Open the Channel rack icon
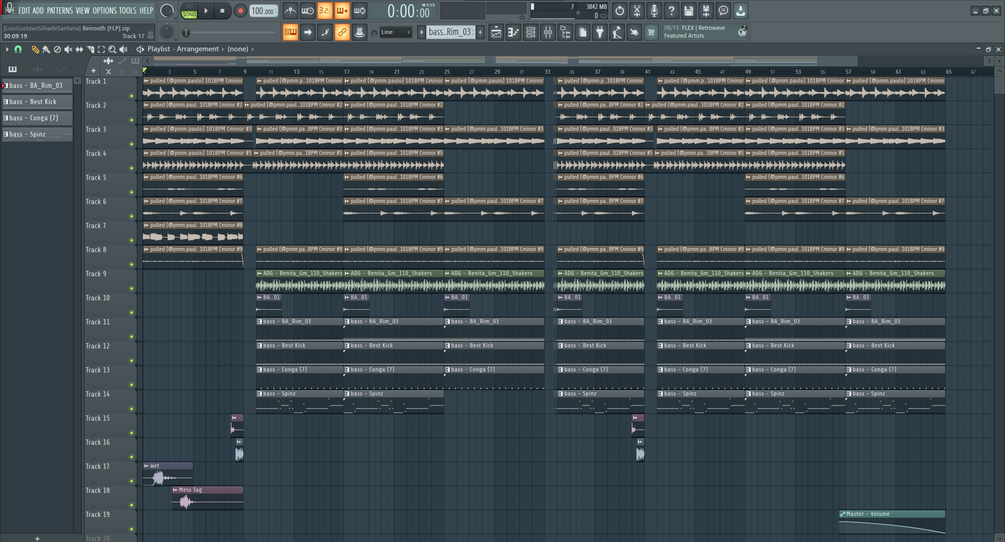The width and height of the screenshot is (1005, 542). click(x=531, y=32)
